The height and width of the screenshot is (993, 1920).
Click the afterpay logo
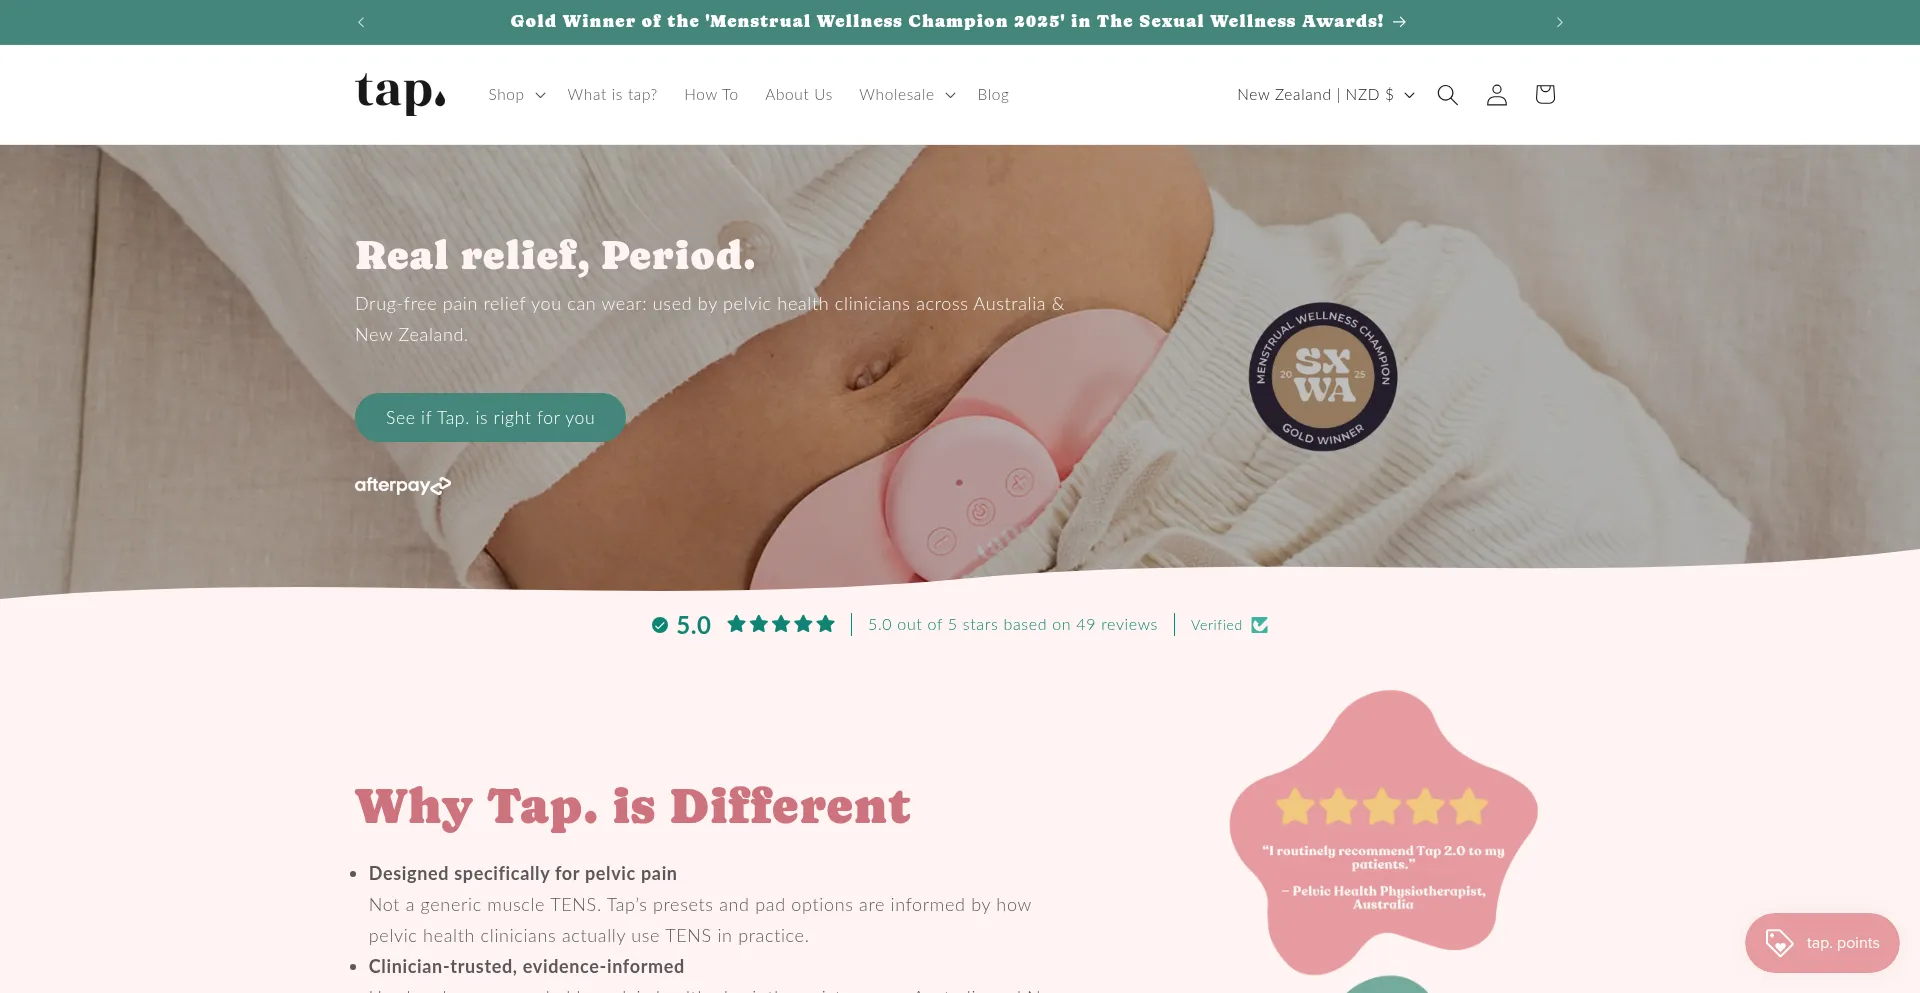[x=403, y=485]
